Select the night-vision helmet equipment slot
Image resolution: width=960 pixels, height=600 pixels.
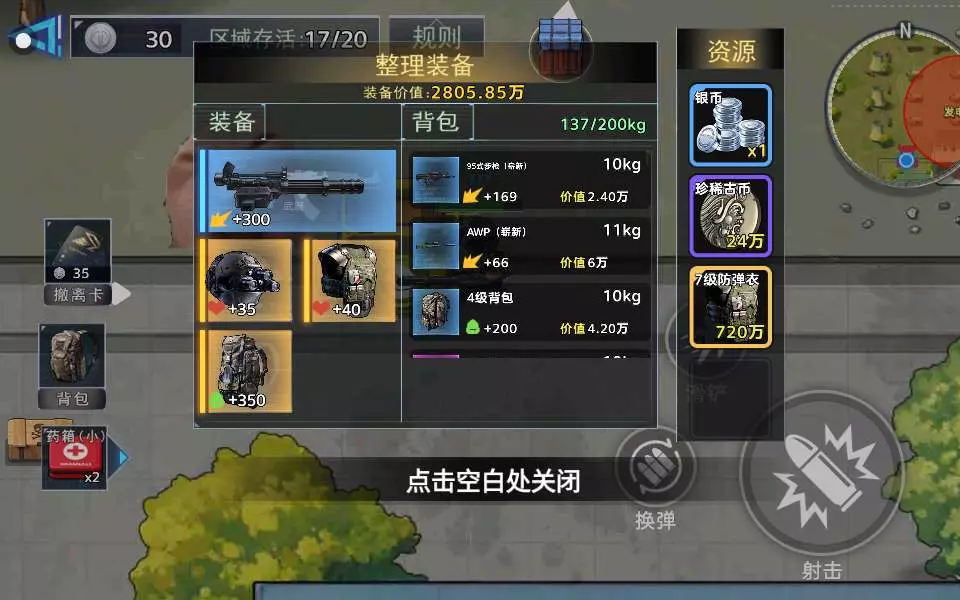(x=246, y=280)
